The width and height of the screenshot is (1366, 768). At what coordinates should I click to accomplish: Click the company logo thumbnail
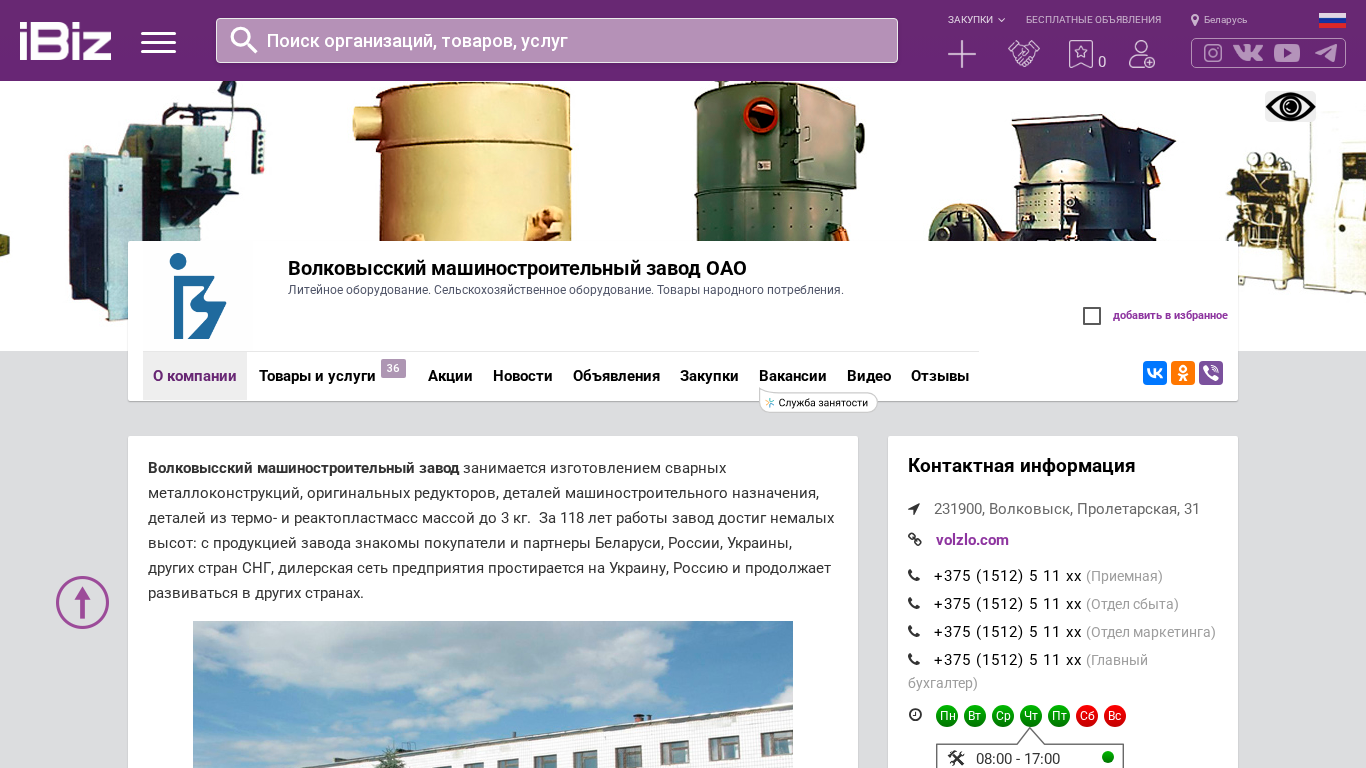pyautogui.click(x=197, y=296)
